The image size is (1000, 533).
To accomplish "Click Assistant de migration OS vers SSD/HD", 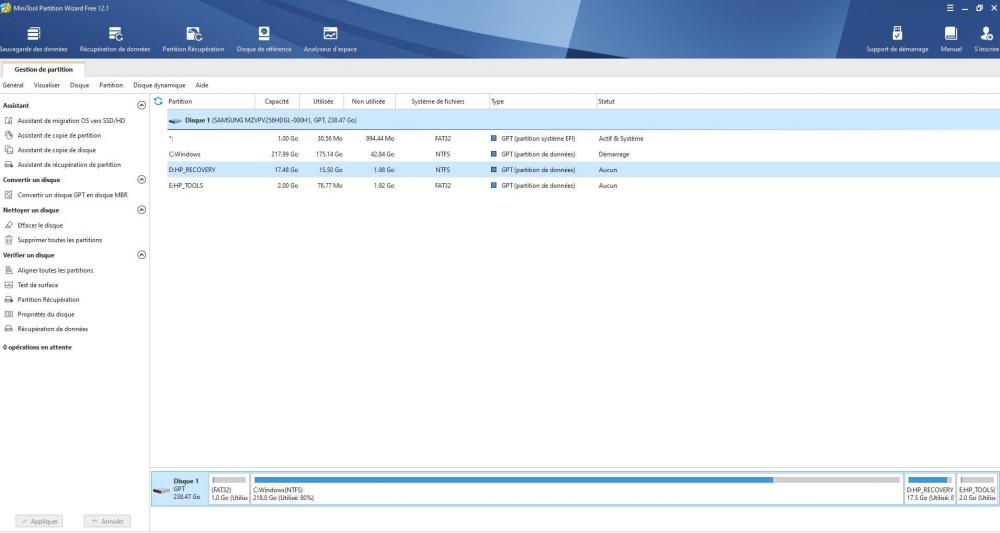I will click(71, 120).
